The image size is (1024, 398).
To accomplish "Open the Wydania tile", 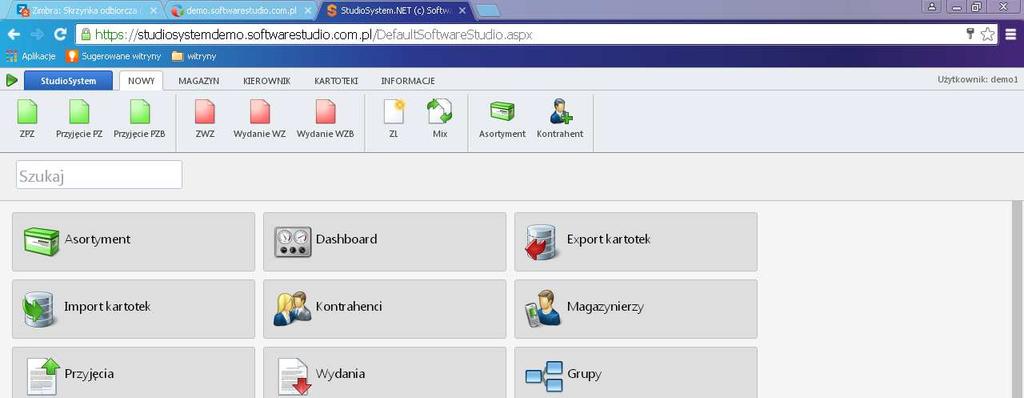I will [384, 373].
